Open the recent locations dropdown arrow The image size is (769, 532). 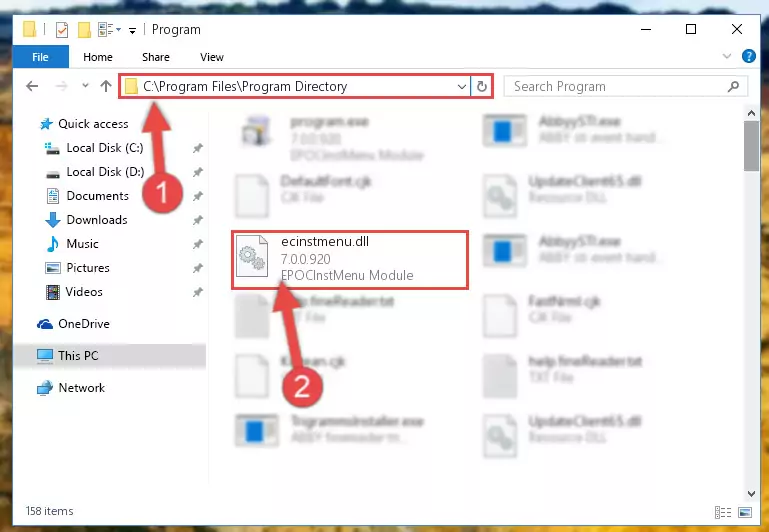pos(85,85)
